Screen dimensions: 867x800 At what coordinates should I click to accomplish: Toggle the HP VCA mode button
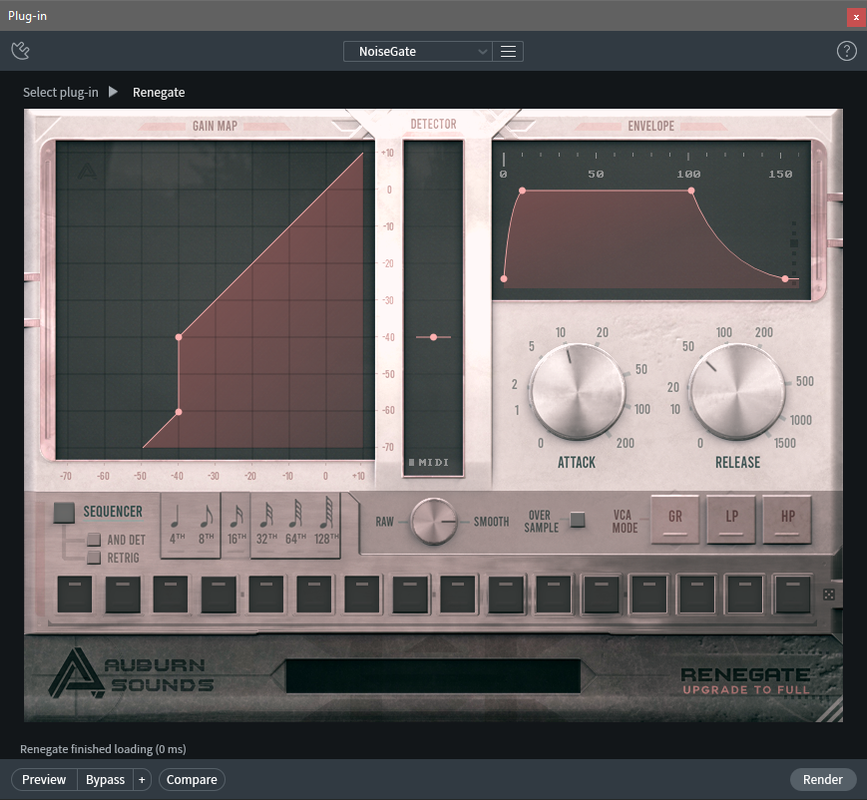coord(787,519)
